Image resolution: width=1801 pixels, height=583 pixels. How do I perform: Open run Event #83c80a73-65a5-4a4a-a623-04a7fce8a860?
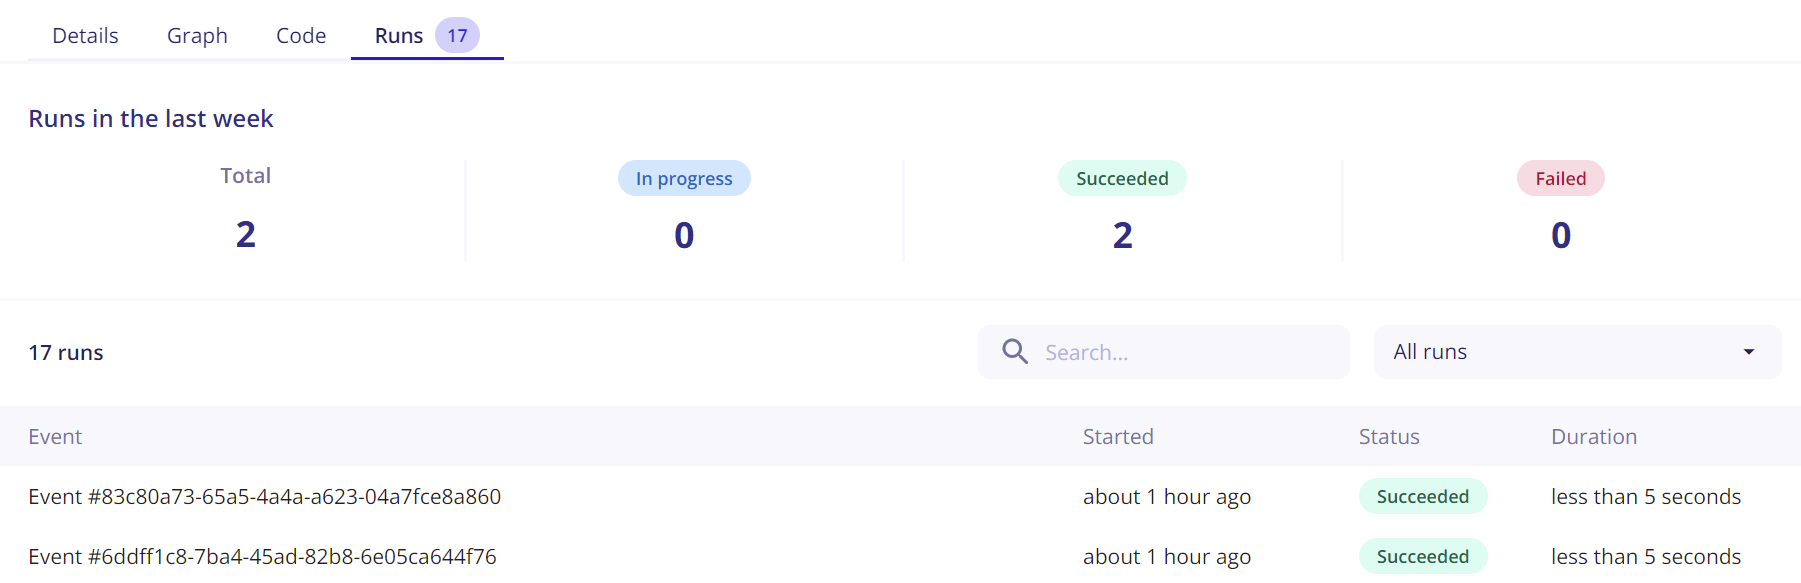(265, 497)
